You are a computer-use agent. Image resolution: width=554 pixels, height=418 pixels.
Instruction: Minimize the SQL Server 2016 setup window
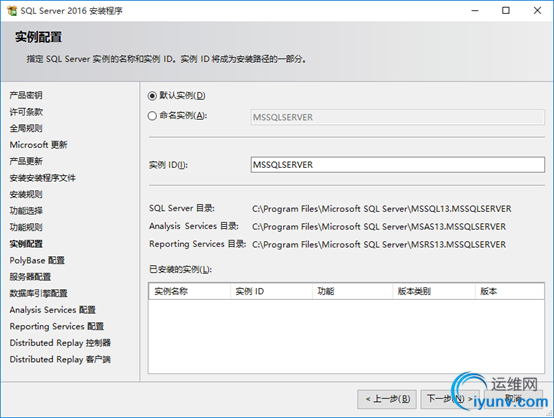pyautogui.click(x=475, y=11)
